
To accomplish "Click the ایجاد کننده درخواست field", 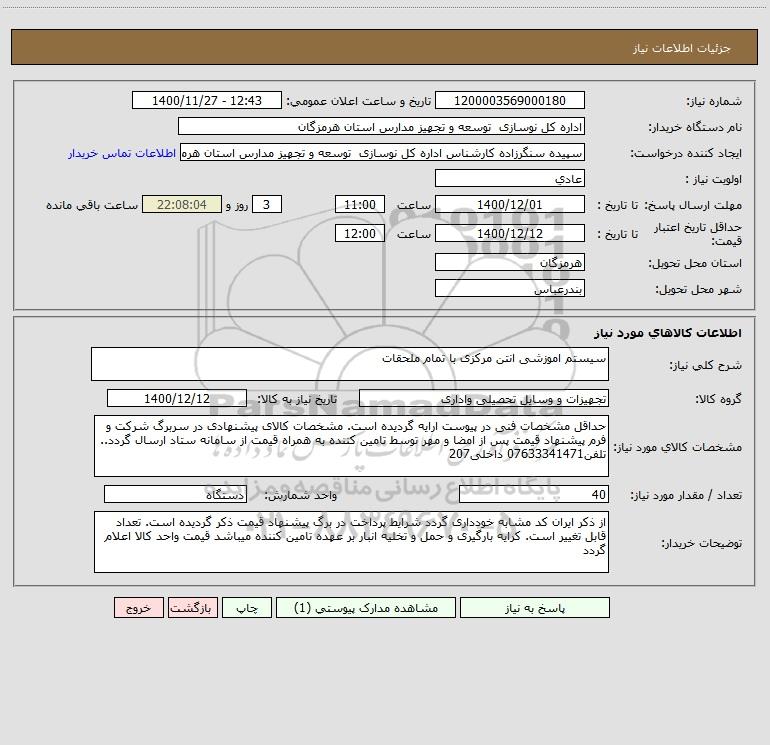I will (x=382, y=153).
